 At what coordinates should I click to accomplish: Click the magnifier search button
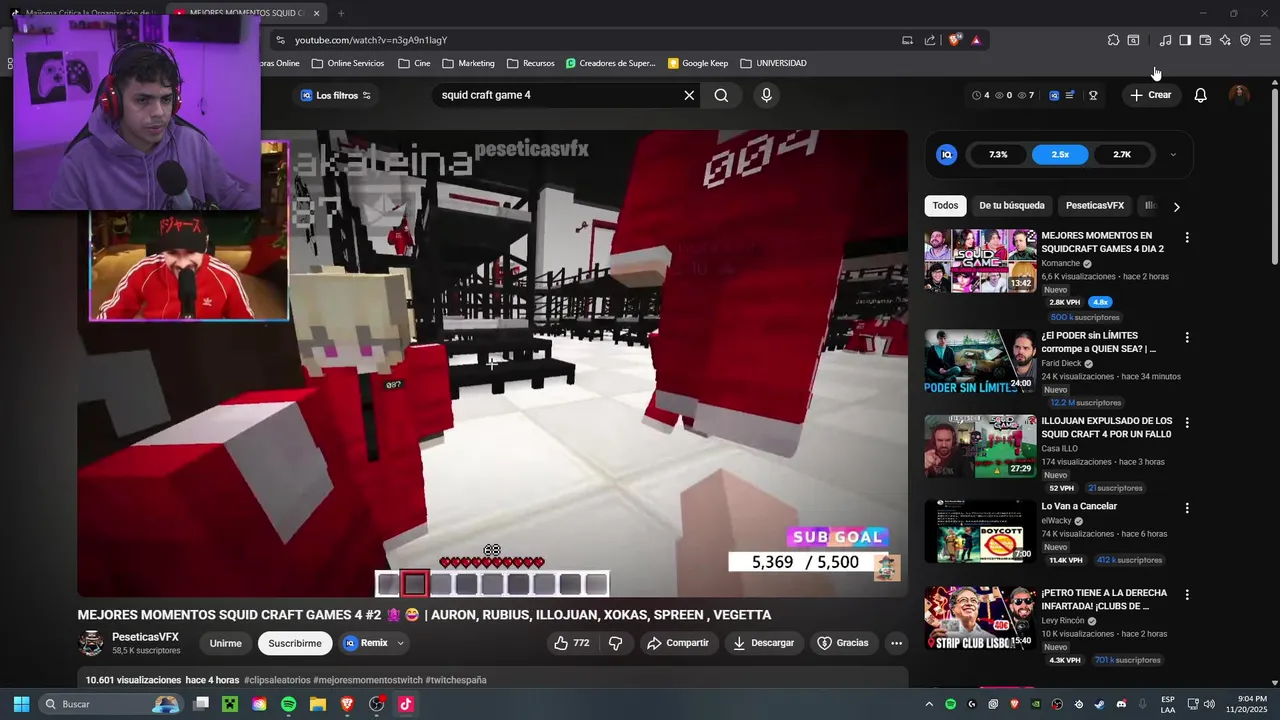coord(721,95)
